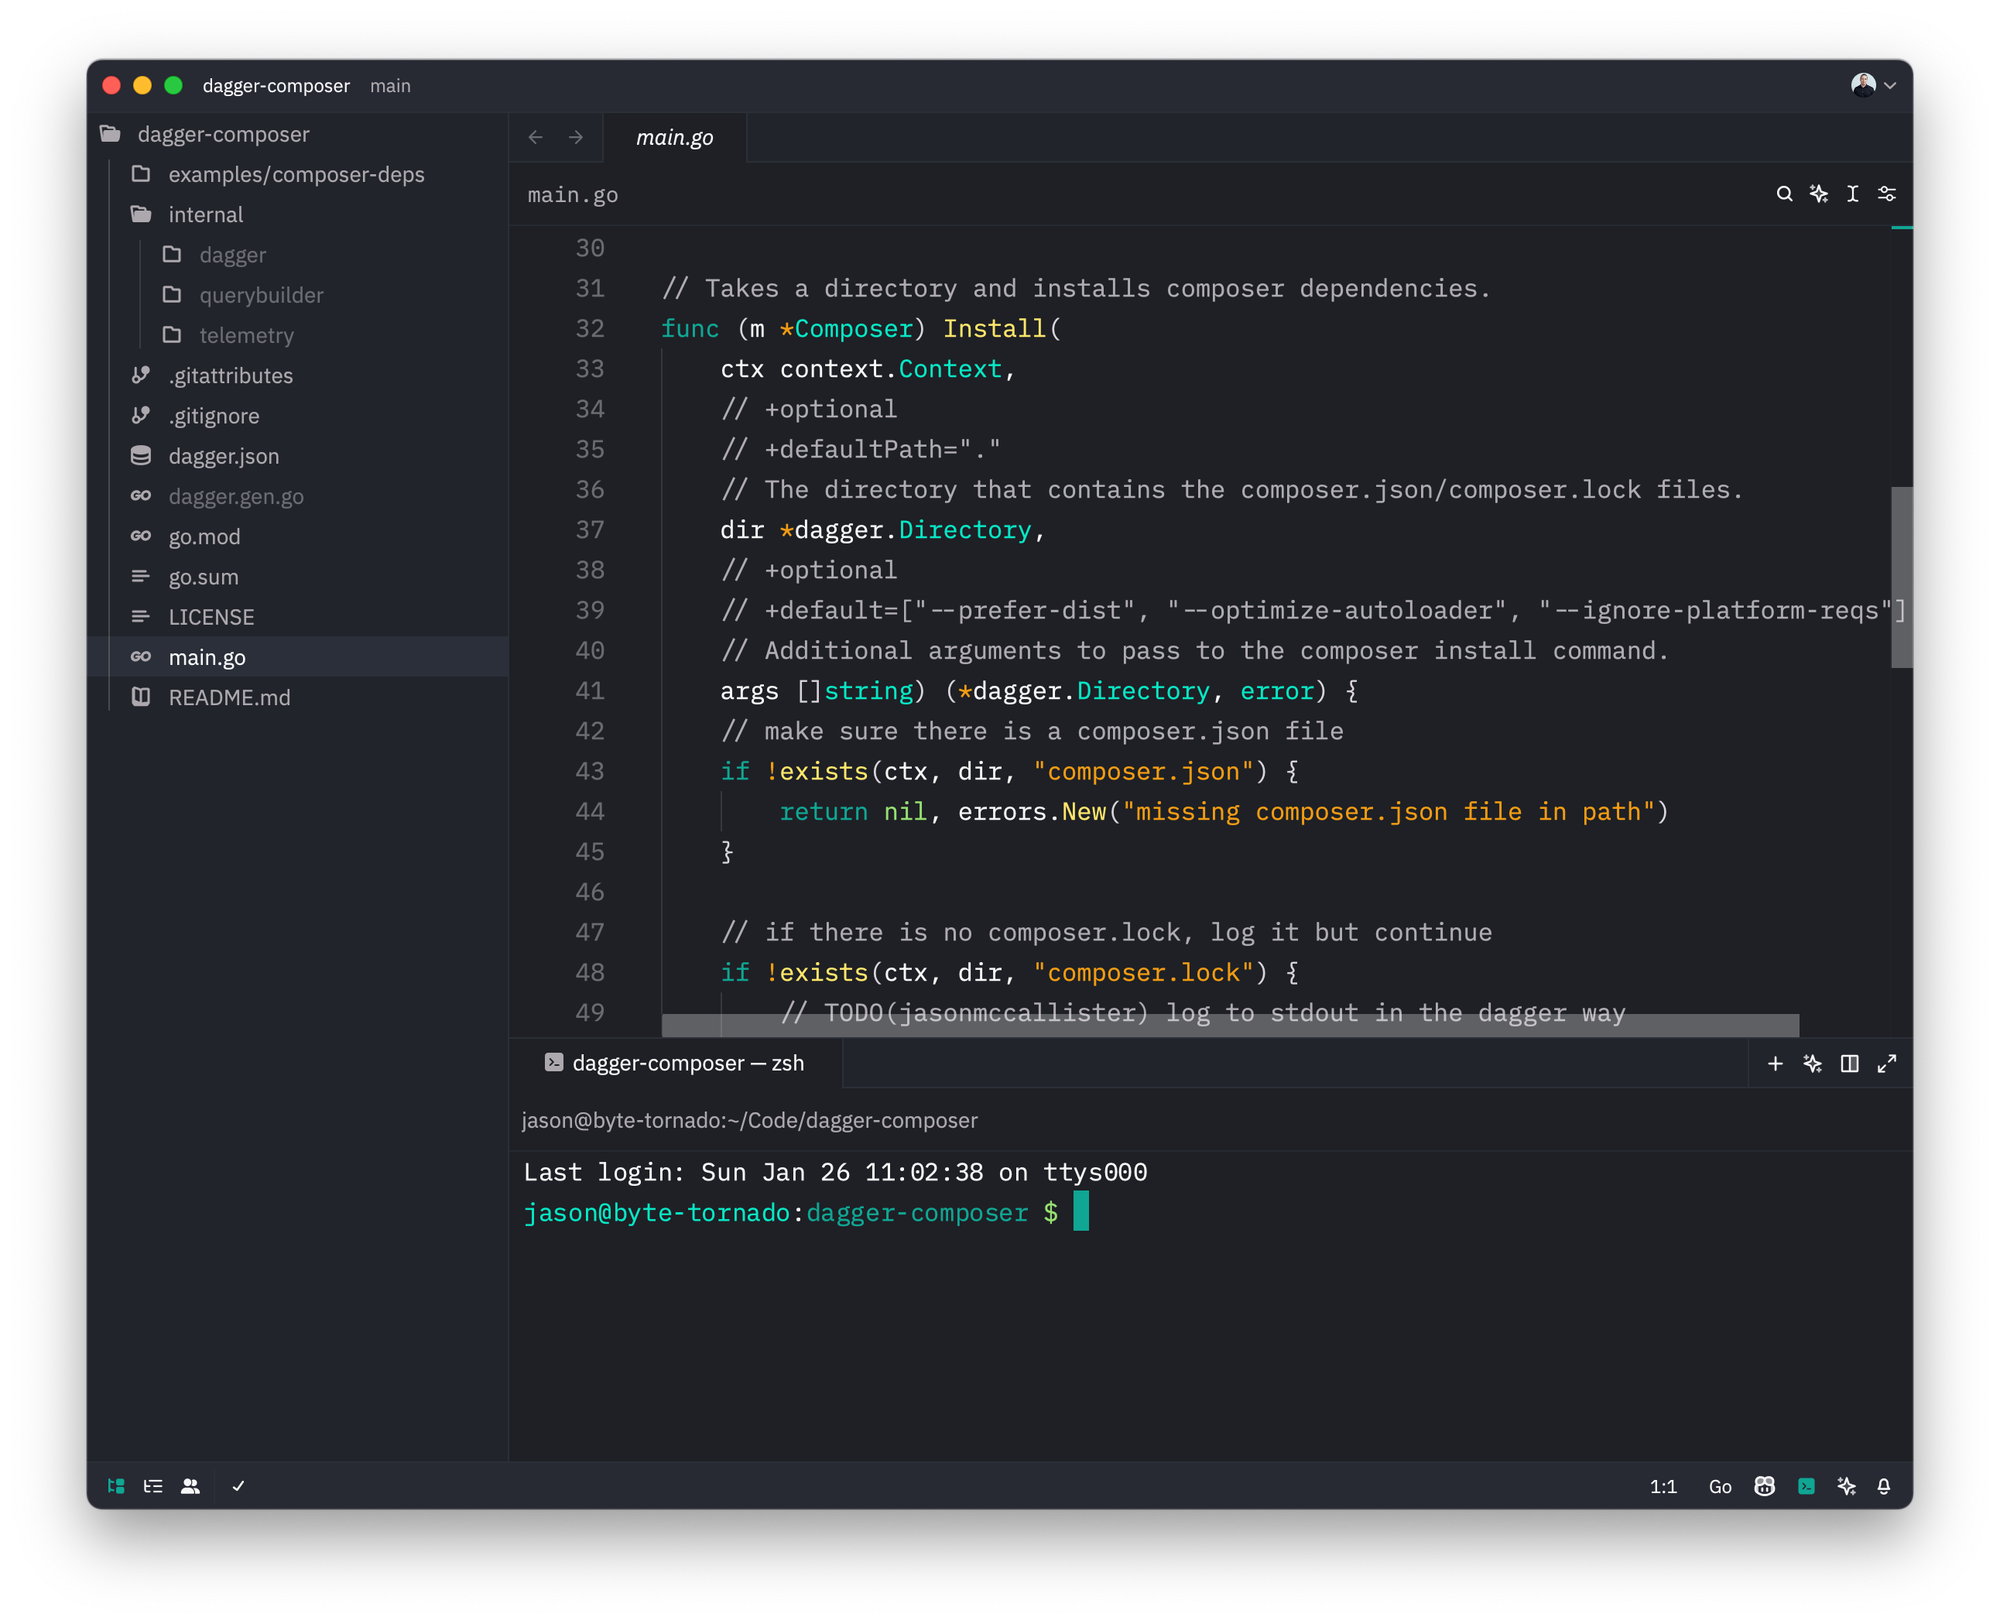
Task: Toggle the terminal panel in status bar
Action: coord(1806,1486)
